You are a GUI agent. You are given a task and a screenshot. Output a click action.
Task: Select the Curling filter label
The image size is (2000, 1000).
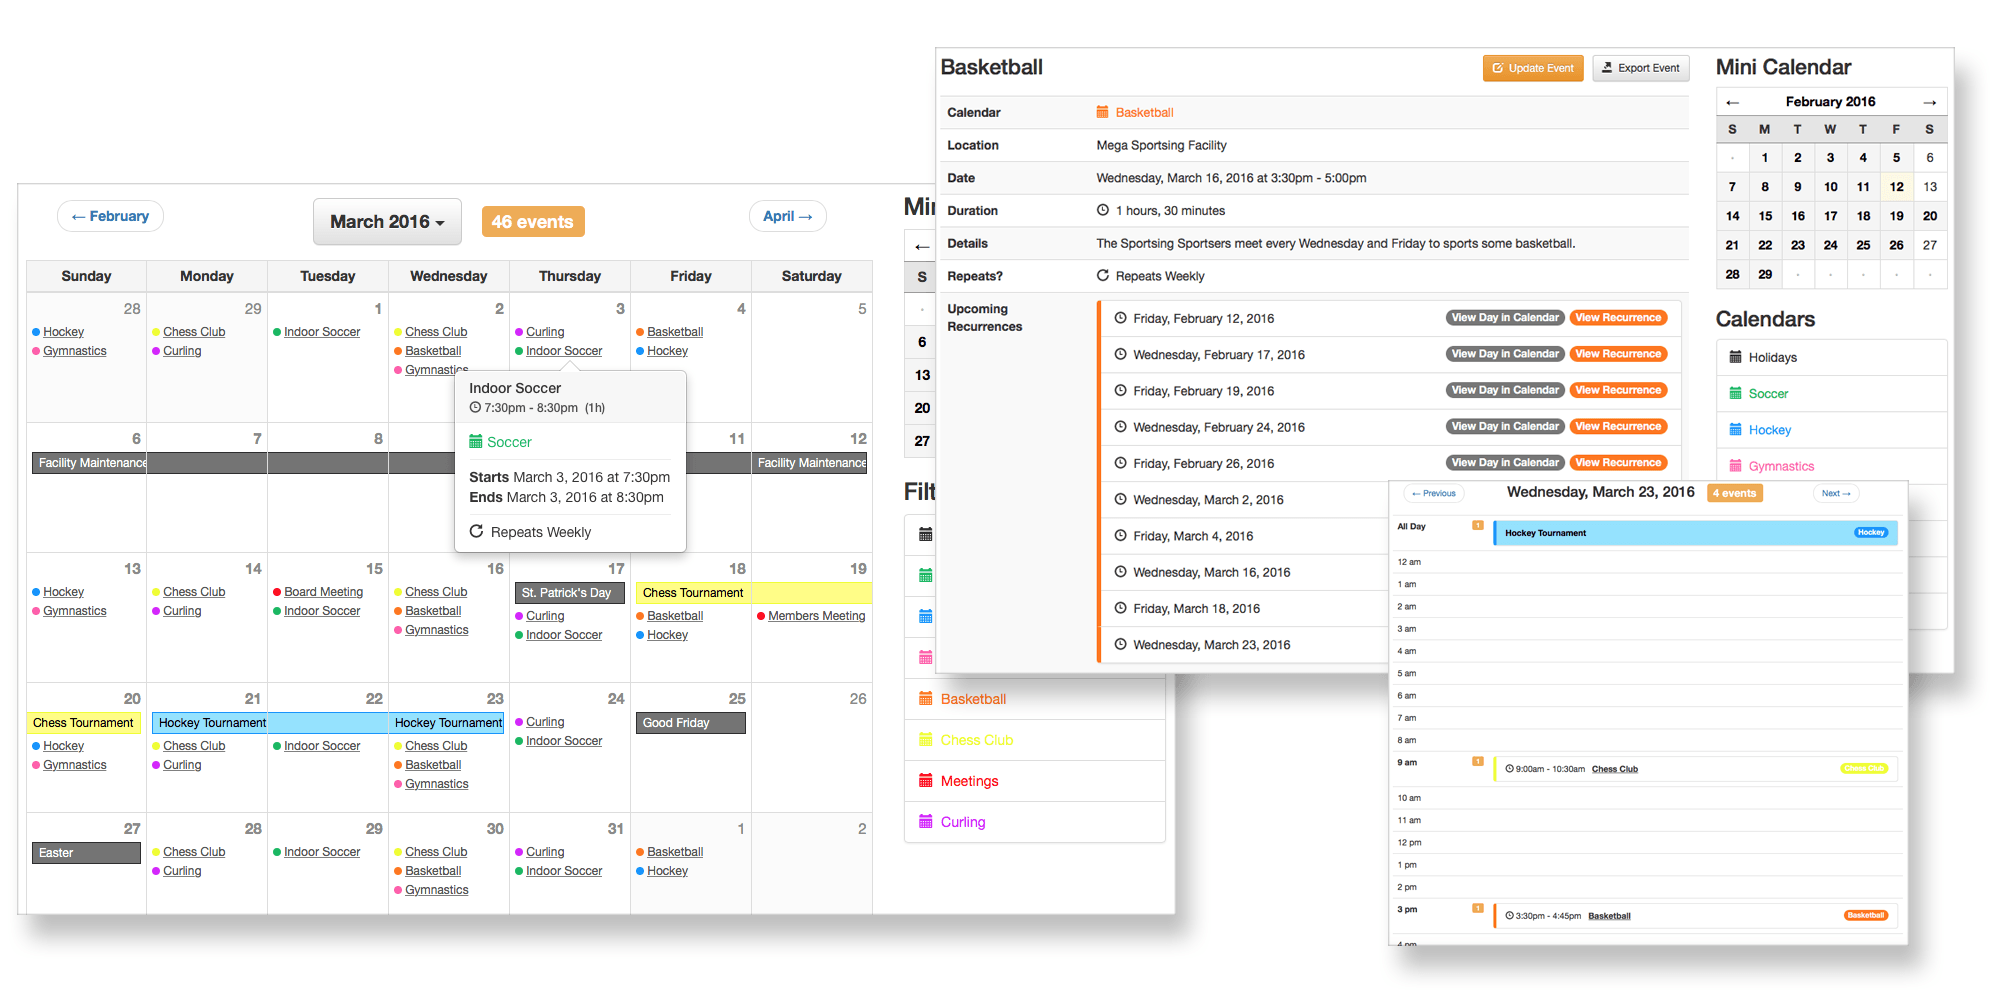[x=963, y=822]
